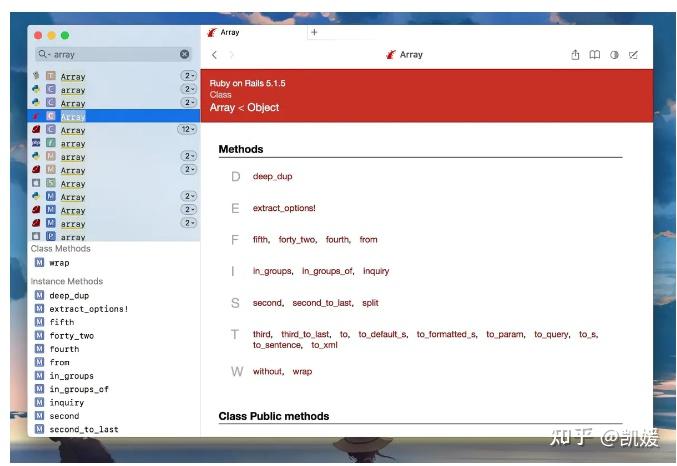Open the without link under W
This screenshot has width=677, height=466.
267,371
